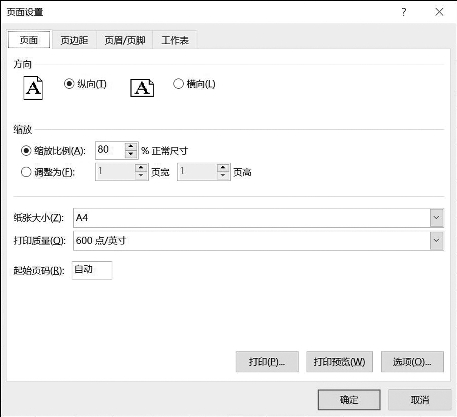Increase scaling percentage with up arrow
Image resolution: width=457 pixels, height=417 pixels.
[x=131, y=146]
